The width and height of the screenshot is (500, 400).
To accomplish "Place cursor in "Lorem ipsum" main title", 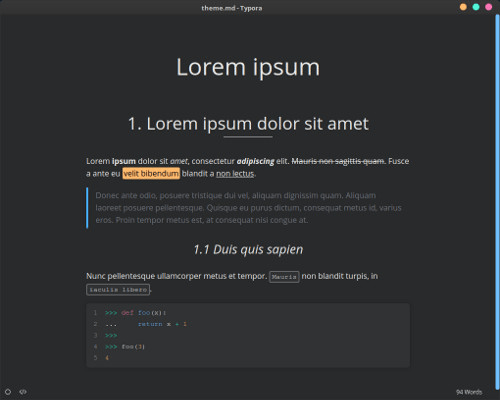I will (248, 67).
